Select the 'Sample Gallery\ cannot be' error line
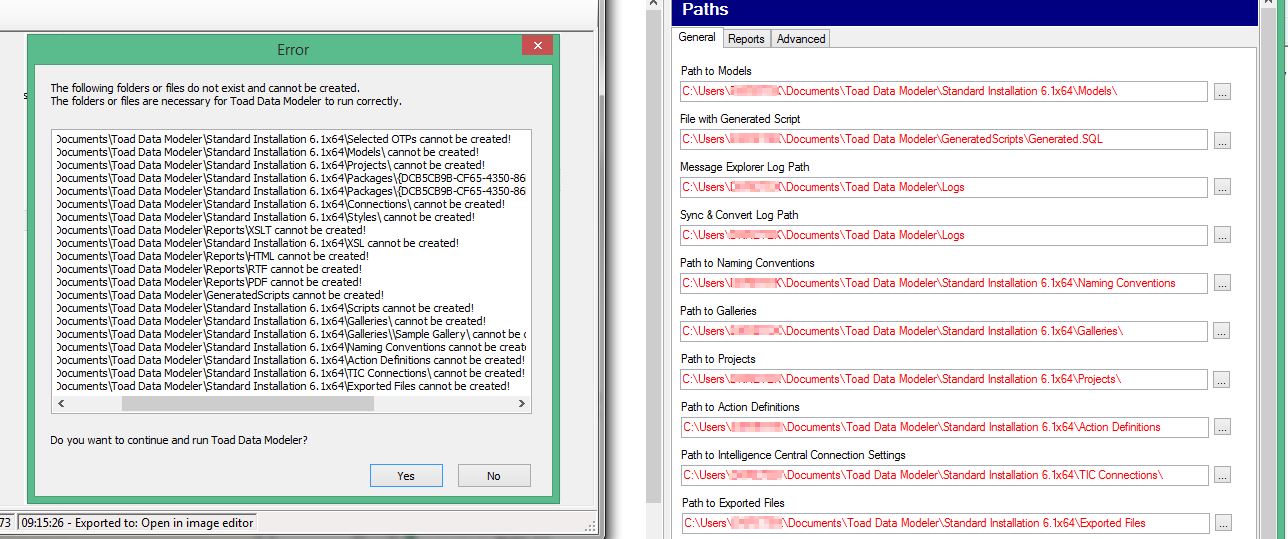 [290, 334]
